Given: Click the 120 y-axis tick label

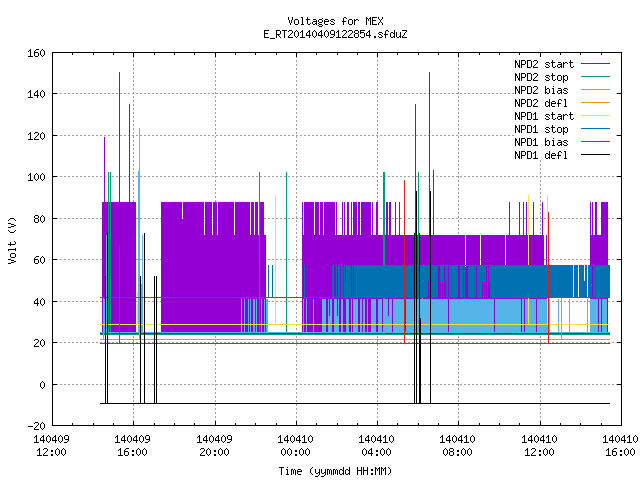Looking at the screenshot, I should click(x=36, y=136).
